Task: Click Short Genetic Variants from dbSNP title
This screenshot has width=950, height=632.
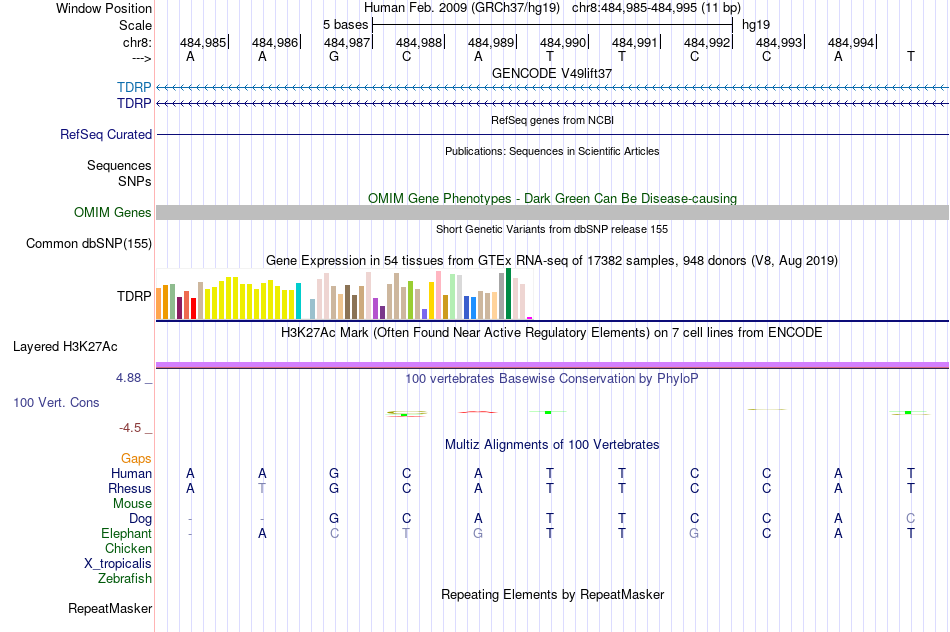Action: (552, 229)
